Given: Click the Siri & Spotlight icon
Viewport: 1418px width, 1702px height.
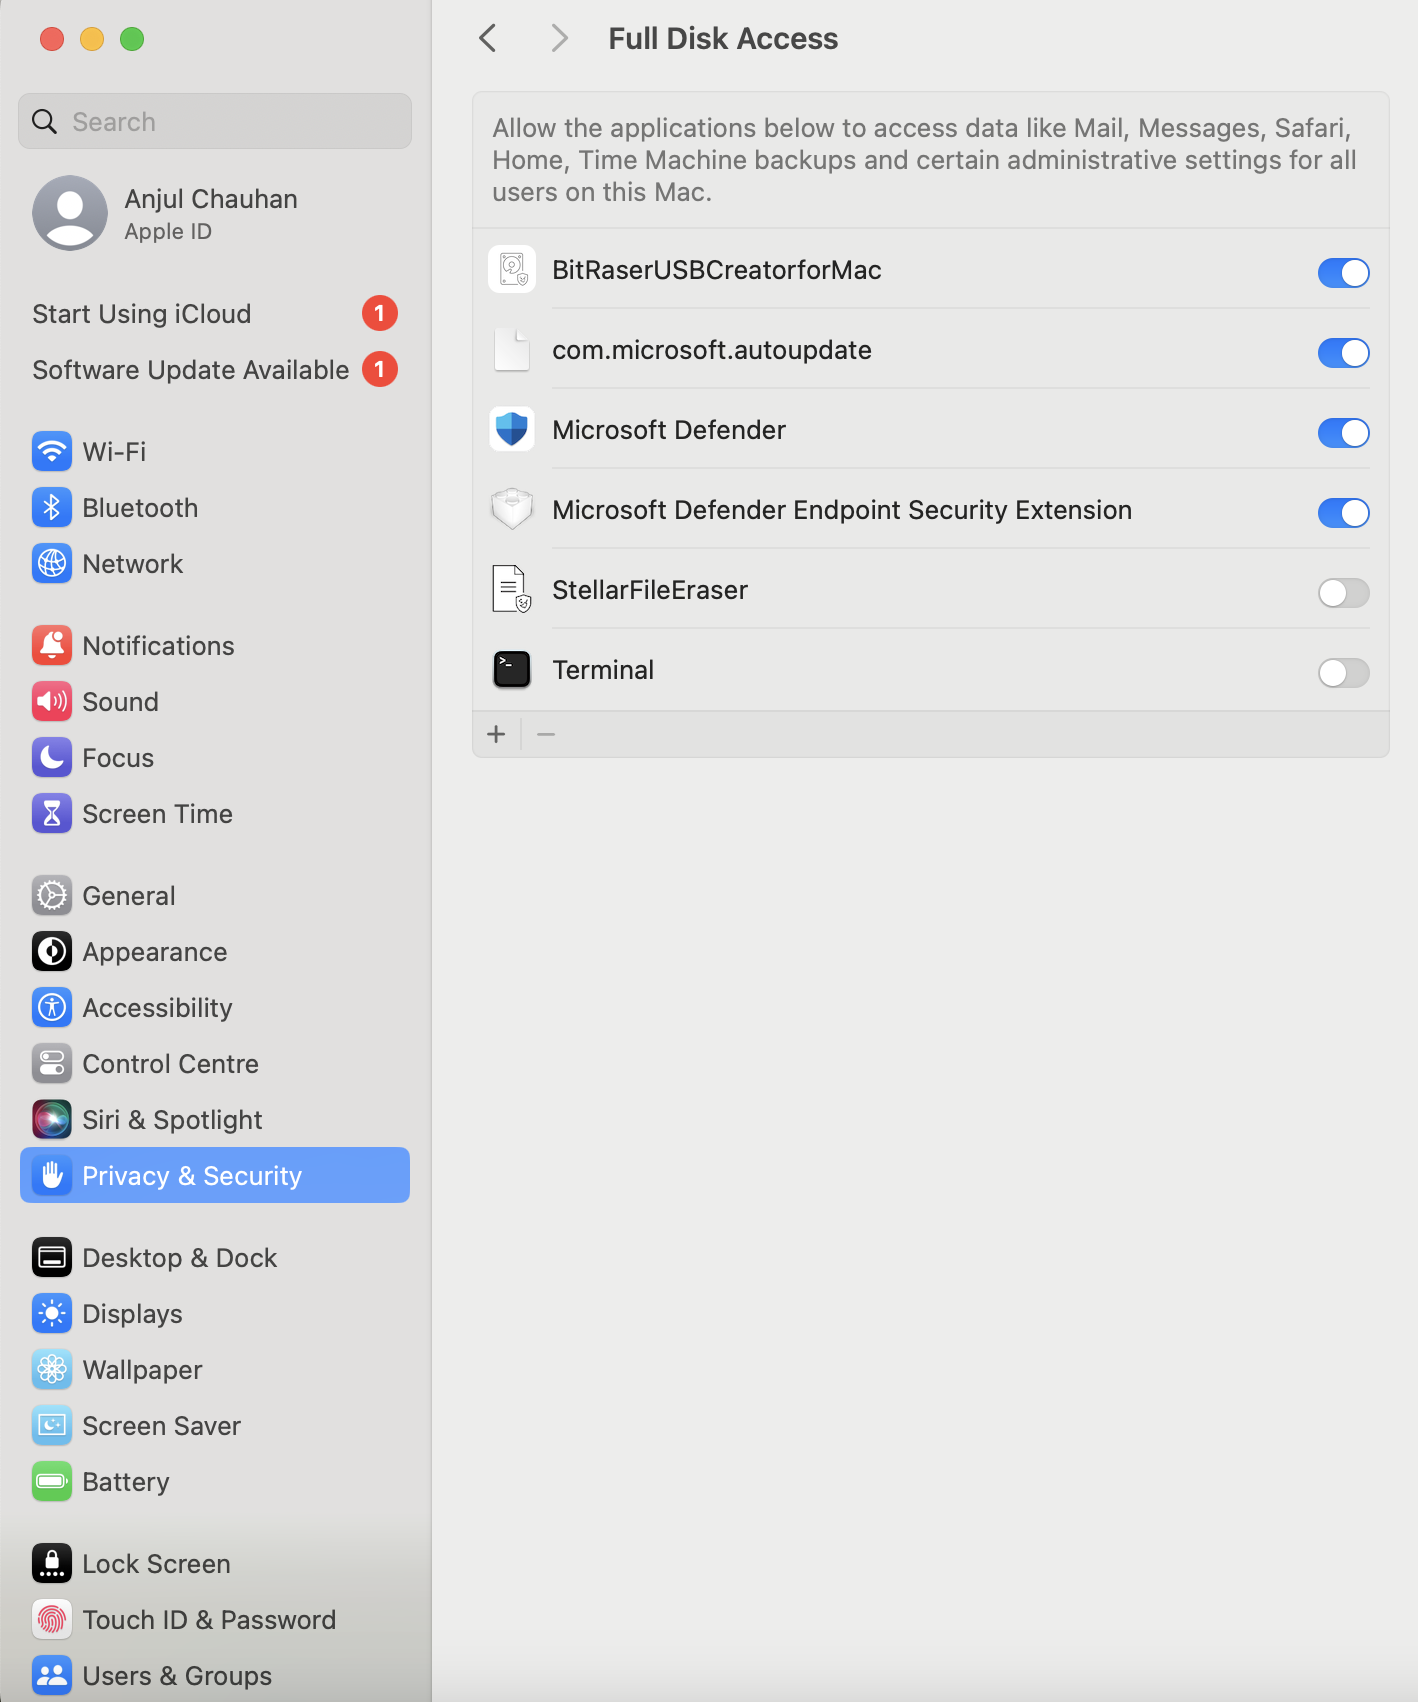Looking at the screenshot, I should (x=52, y=1120).
